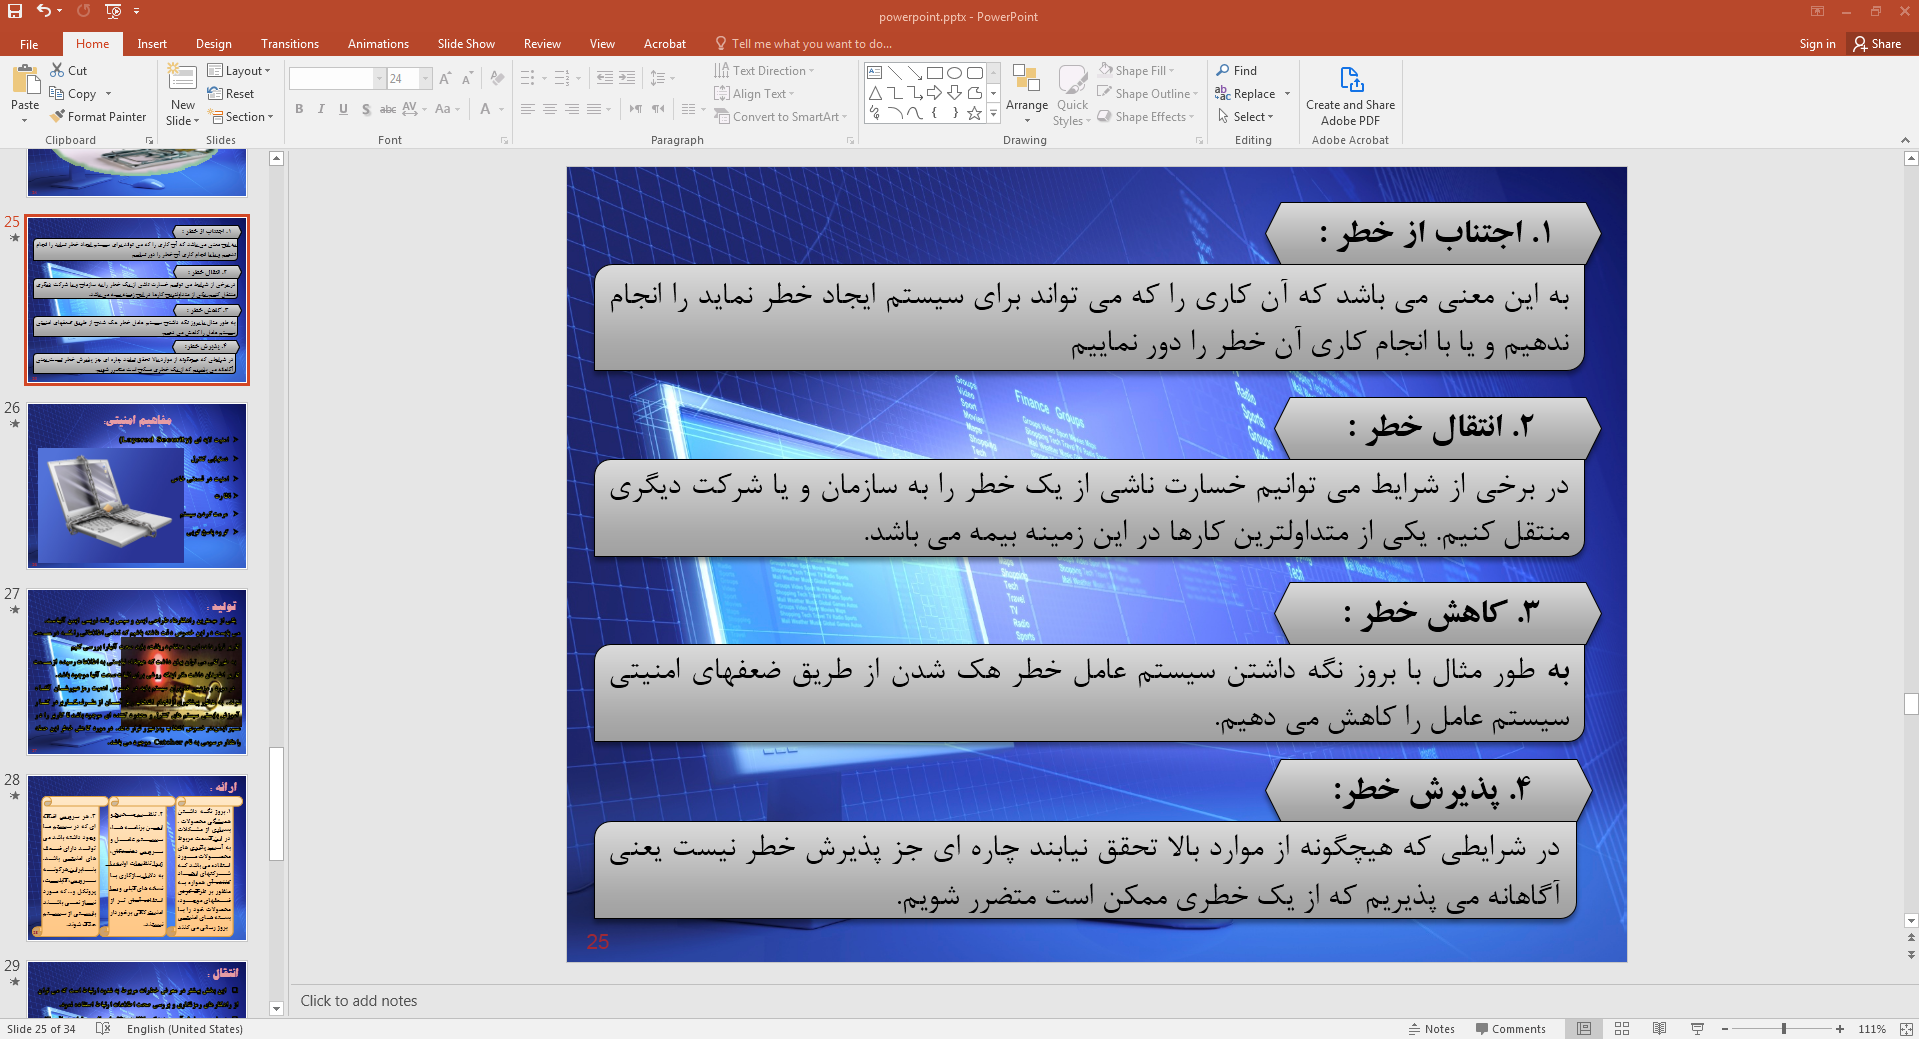Open the Layout dropdown
The height and width of the screenshot is (1039, 1919).
pyautogui.click(x=239, y=71)
